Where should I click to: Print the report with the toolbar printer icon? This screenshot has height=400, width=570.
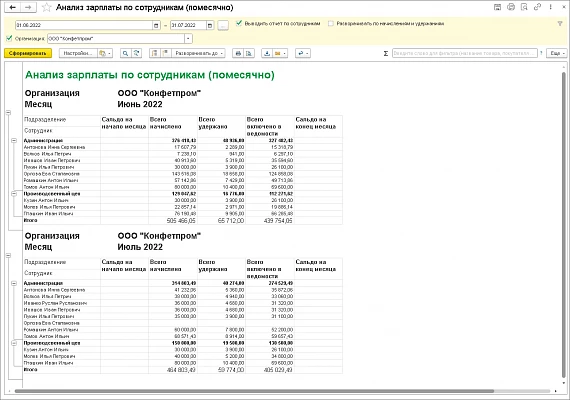tap(238, 53)
